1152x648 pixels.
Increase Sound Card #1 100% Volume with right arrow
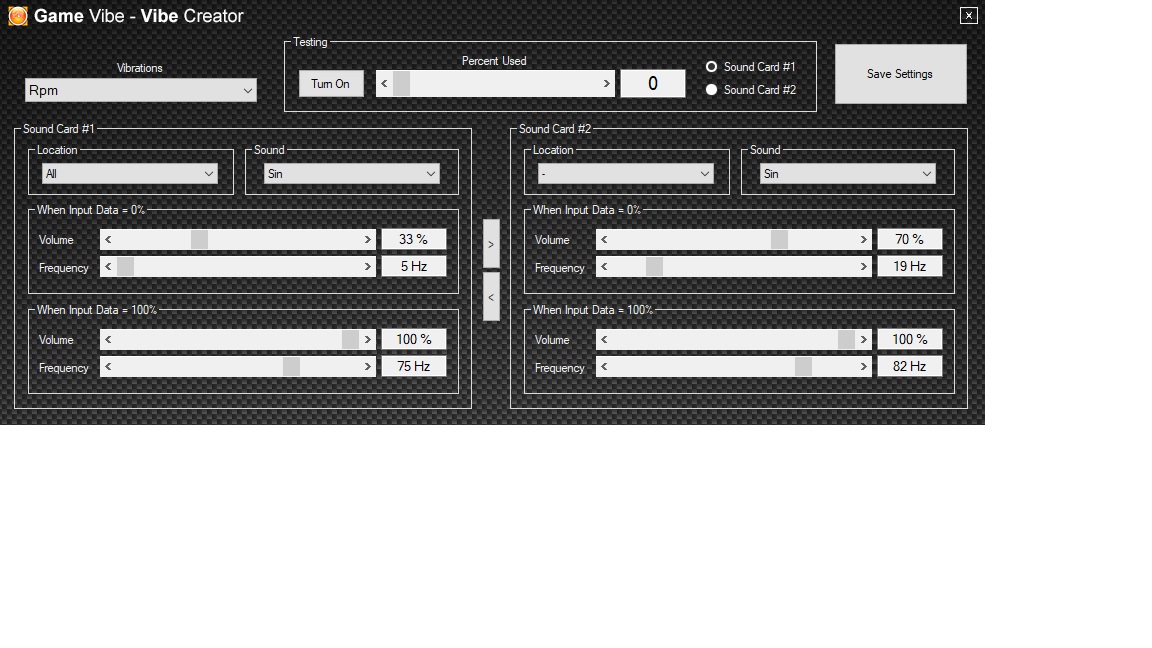click(x=367, y=339)
